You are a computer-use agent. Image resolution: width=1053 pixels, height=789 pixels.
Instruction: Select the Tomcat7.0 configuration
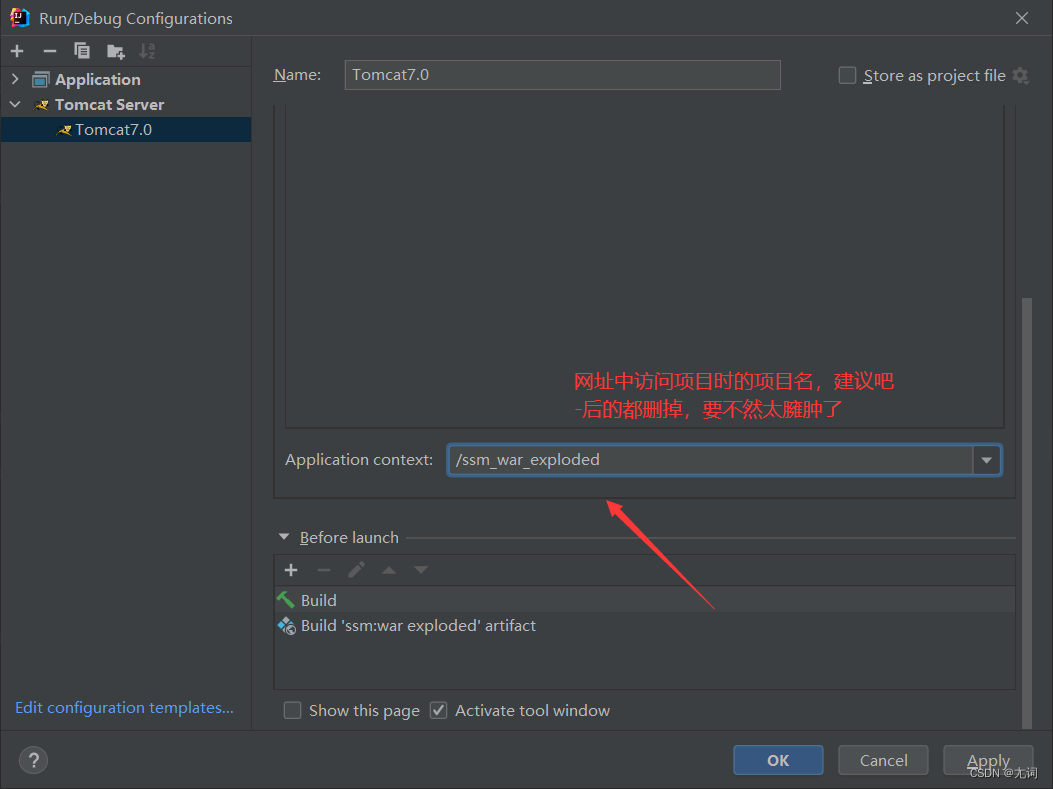126,130
